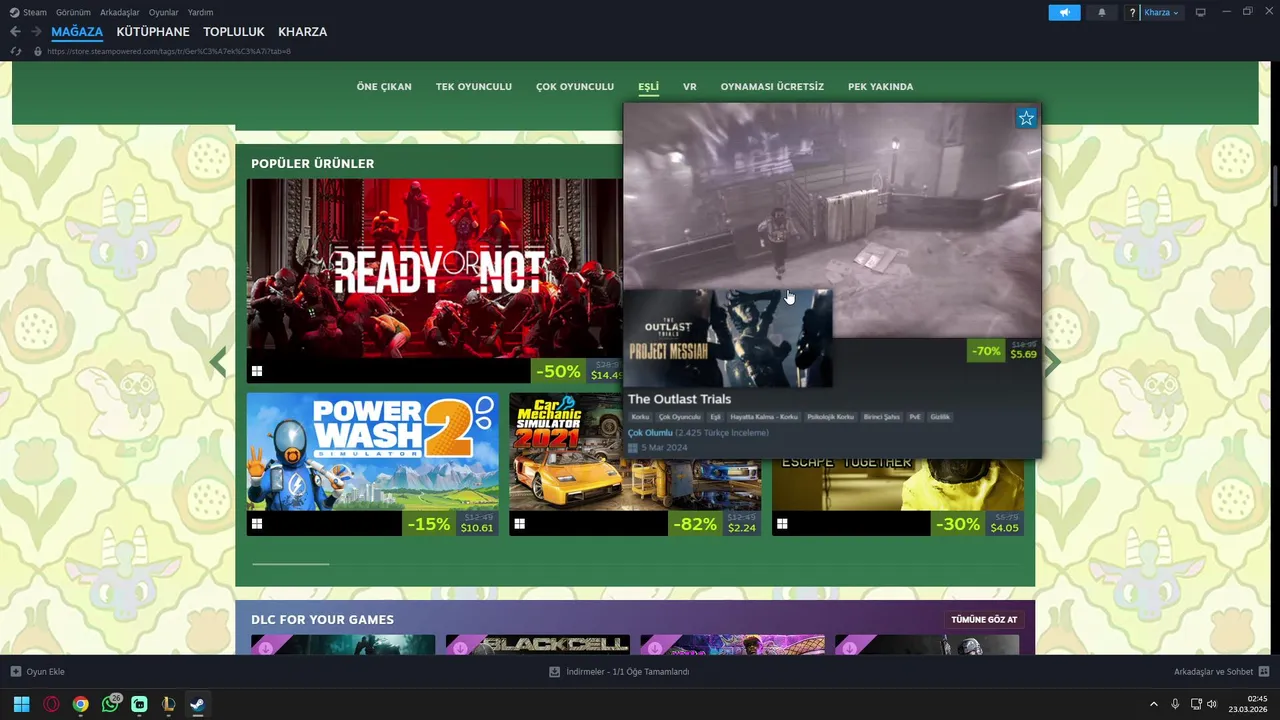Click the Steam announcements megaphone icon
Screen dimensions: 1280x720
click(1064, 12)
